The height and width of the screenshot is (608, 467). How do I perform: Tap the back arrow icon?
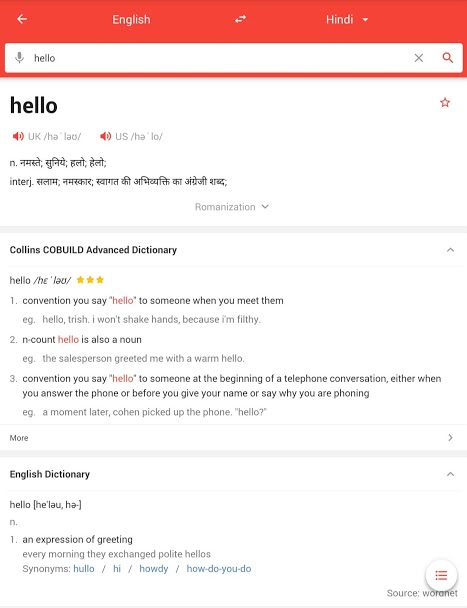point(22,19)
